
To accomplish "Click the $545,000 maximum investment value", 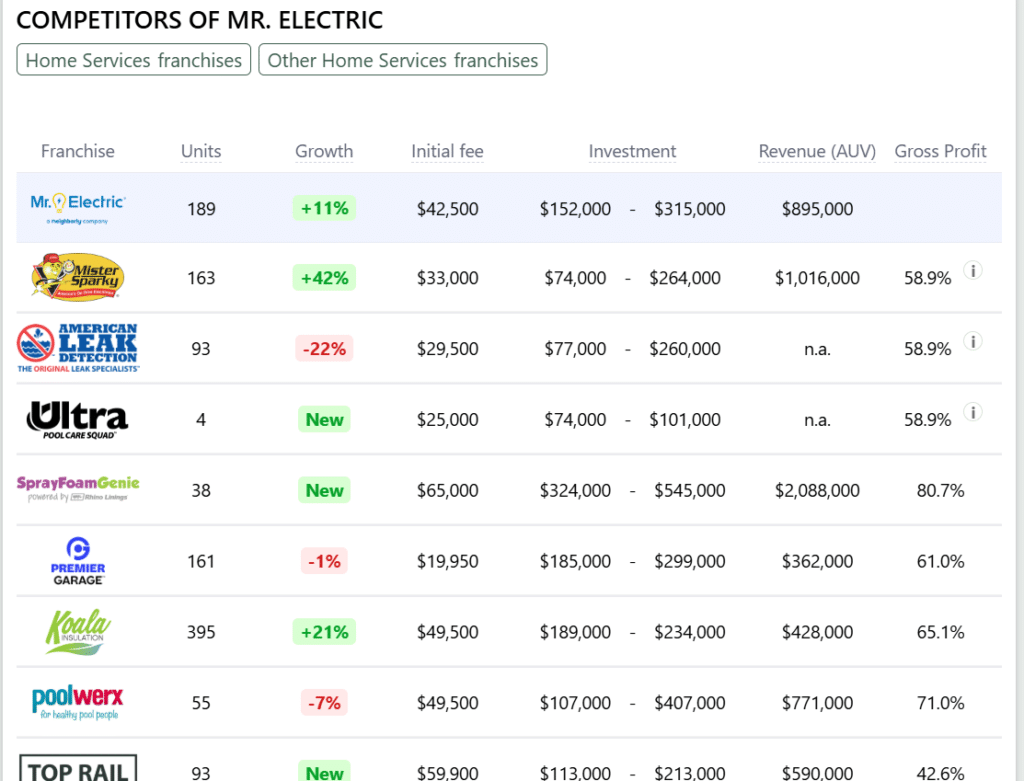I will coord(690,490).
